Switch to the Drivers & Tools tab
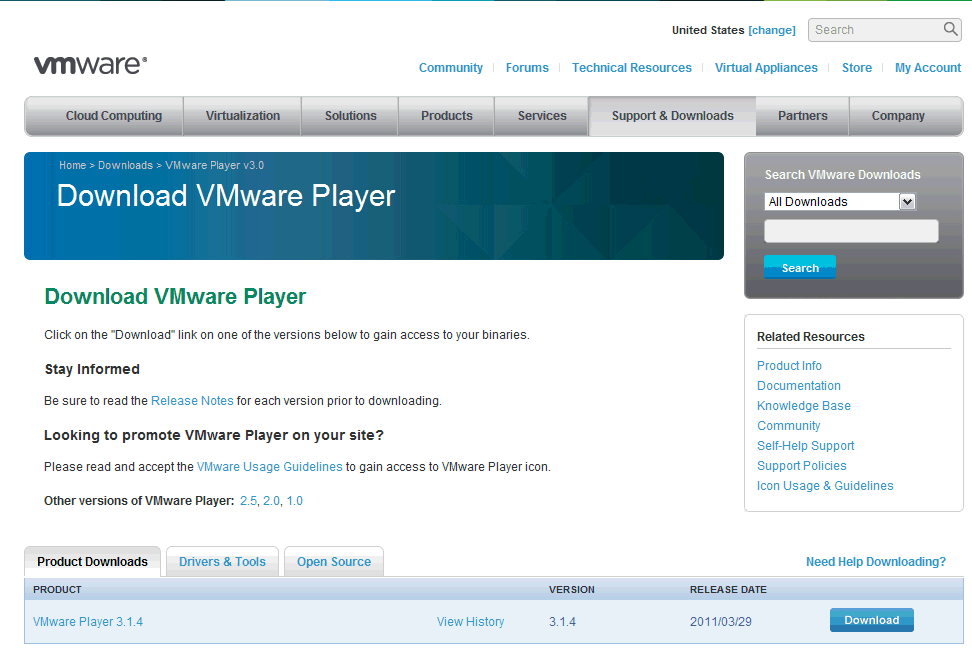The image size is (972, 648). point(222,562)
